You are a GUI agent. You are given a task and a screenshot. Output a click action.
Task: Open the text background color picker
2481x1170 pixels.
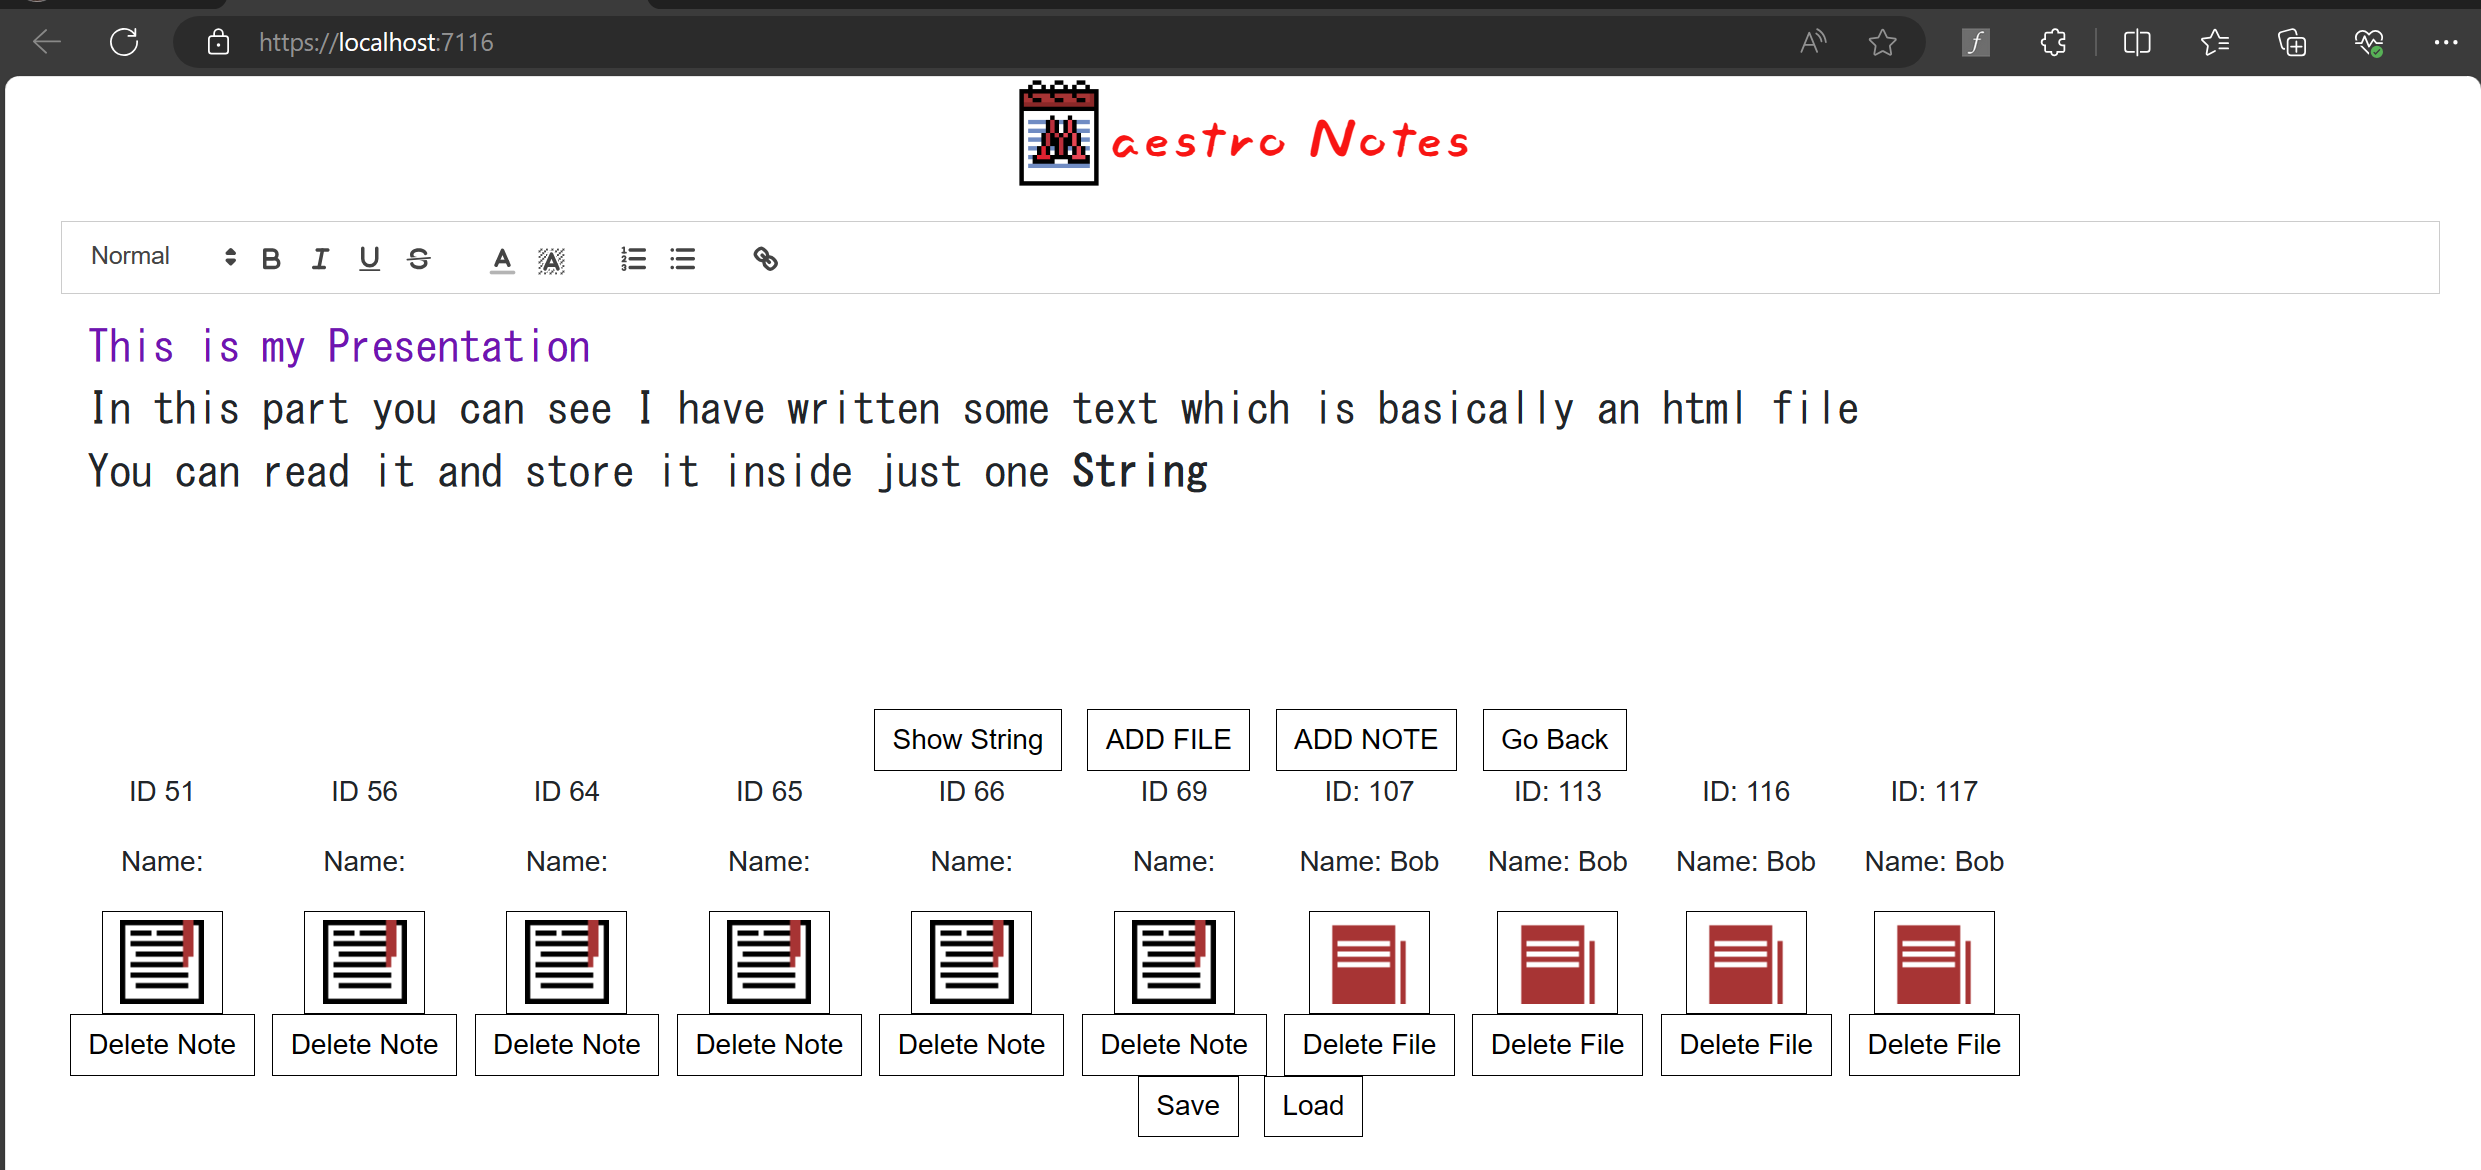point(551,260)
